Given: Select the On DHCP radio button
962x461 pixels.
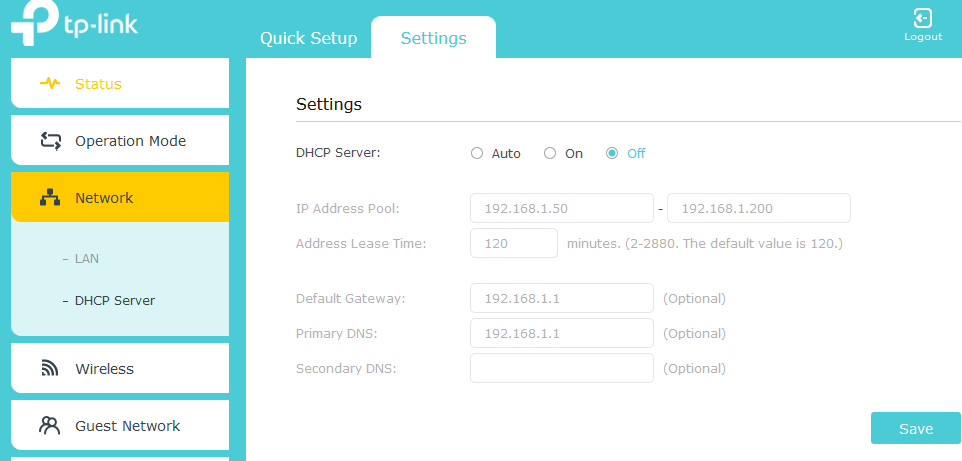Looking at the screenshot, I should coord(550,153).
